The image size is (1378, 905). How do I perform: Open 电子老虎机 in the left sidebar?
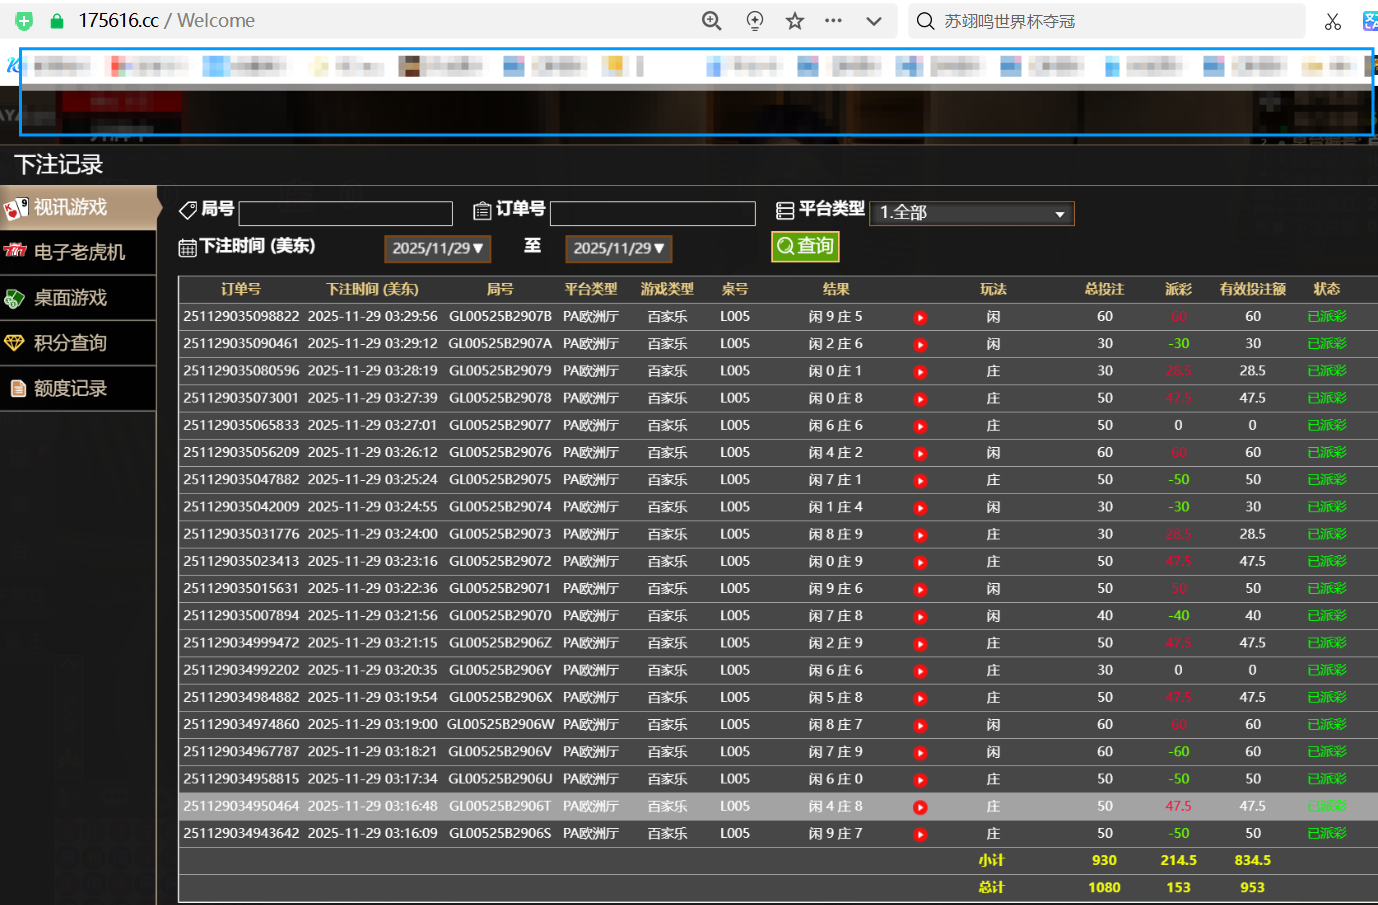(x=78, y=252)
